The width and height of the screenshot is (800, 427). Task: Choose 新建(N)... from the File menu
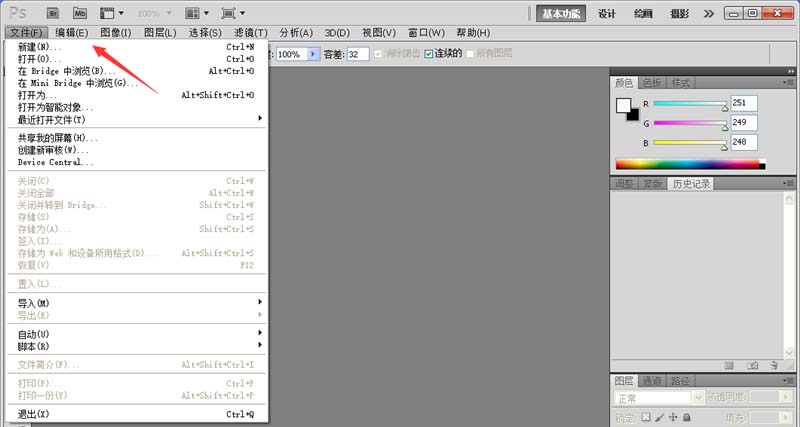pyautogui.click(x=136, y=47)
